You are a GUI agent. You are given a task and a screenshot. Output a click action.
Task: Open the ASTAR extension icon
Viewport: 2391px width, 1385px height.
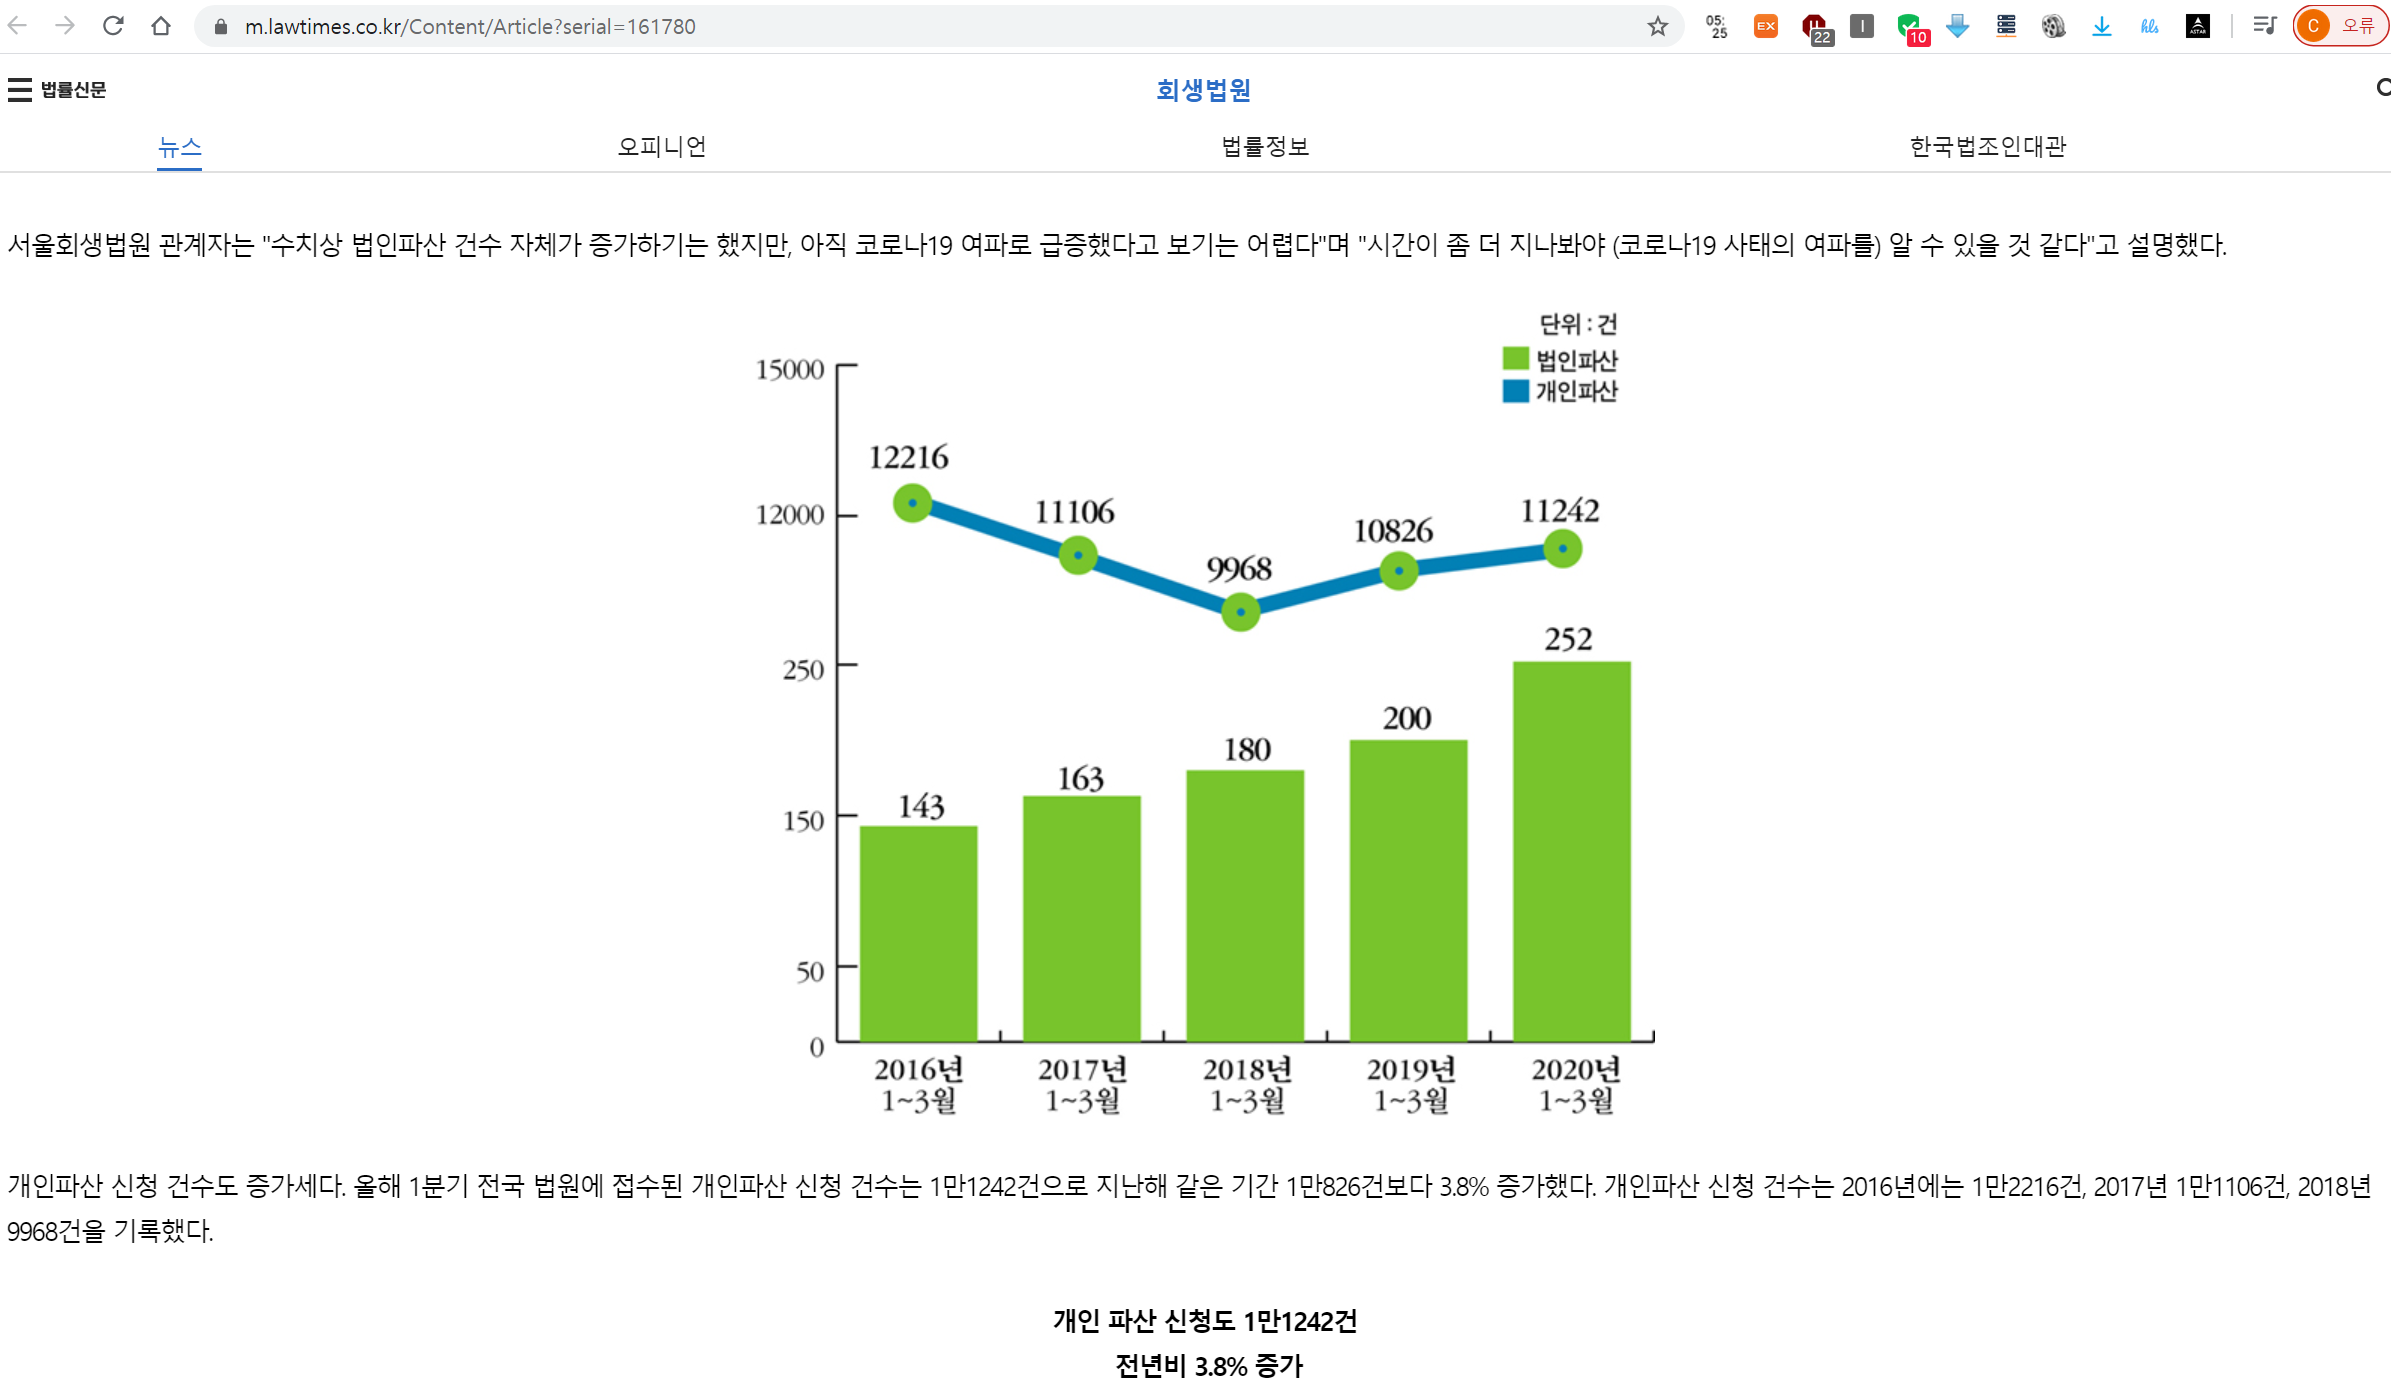pos(2197,27)
